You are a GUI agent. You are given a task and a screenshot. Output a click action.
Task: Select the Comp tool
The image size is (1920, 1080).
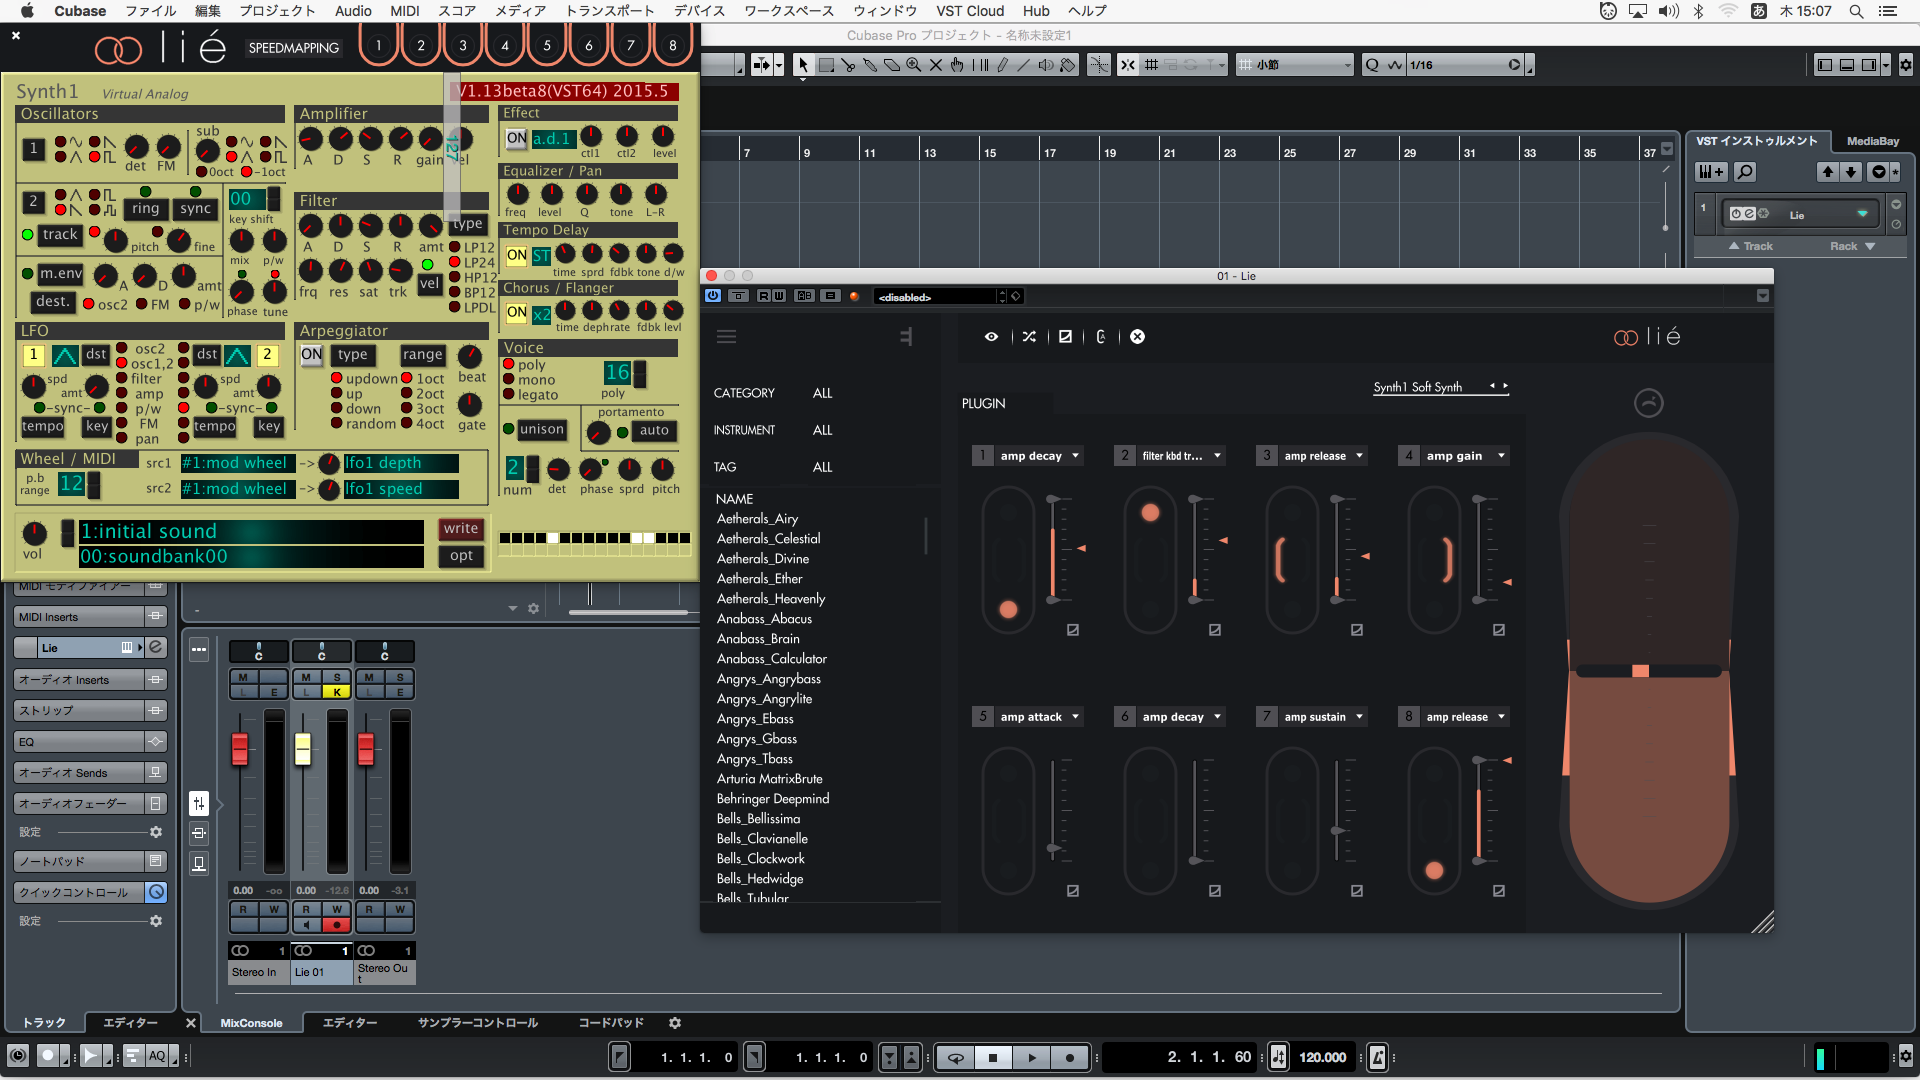tap(980, 65)
